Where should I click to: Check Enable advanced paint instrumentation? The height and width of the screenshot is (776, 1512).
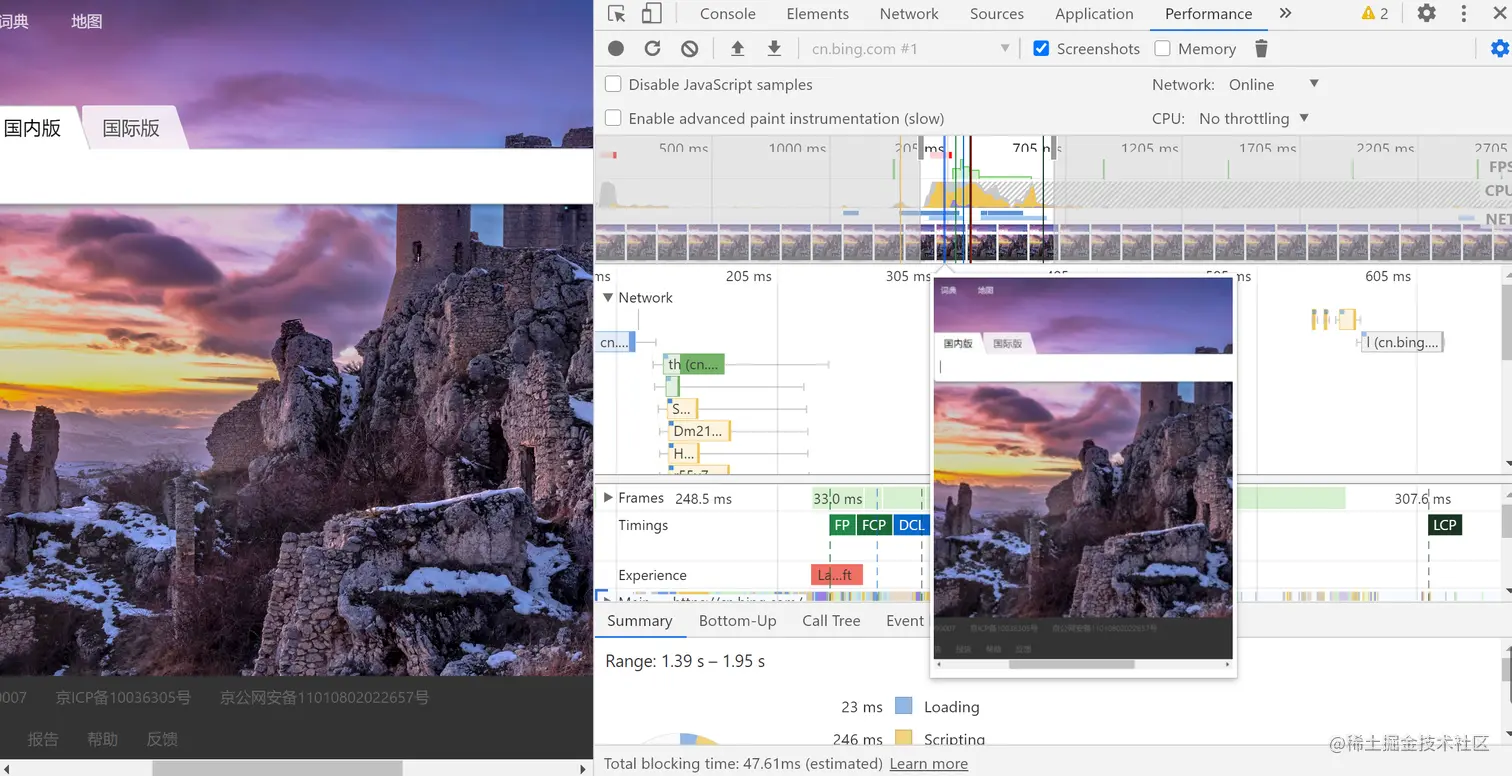[613, 118]
